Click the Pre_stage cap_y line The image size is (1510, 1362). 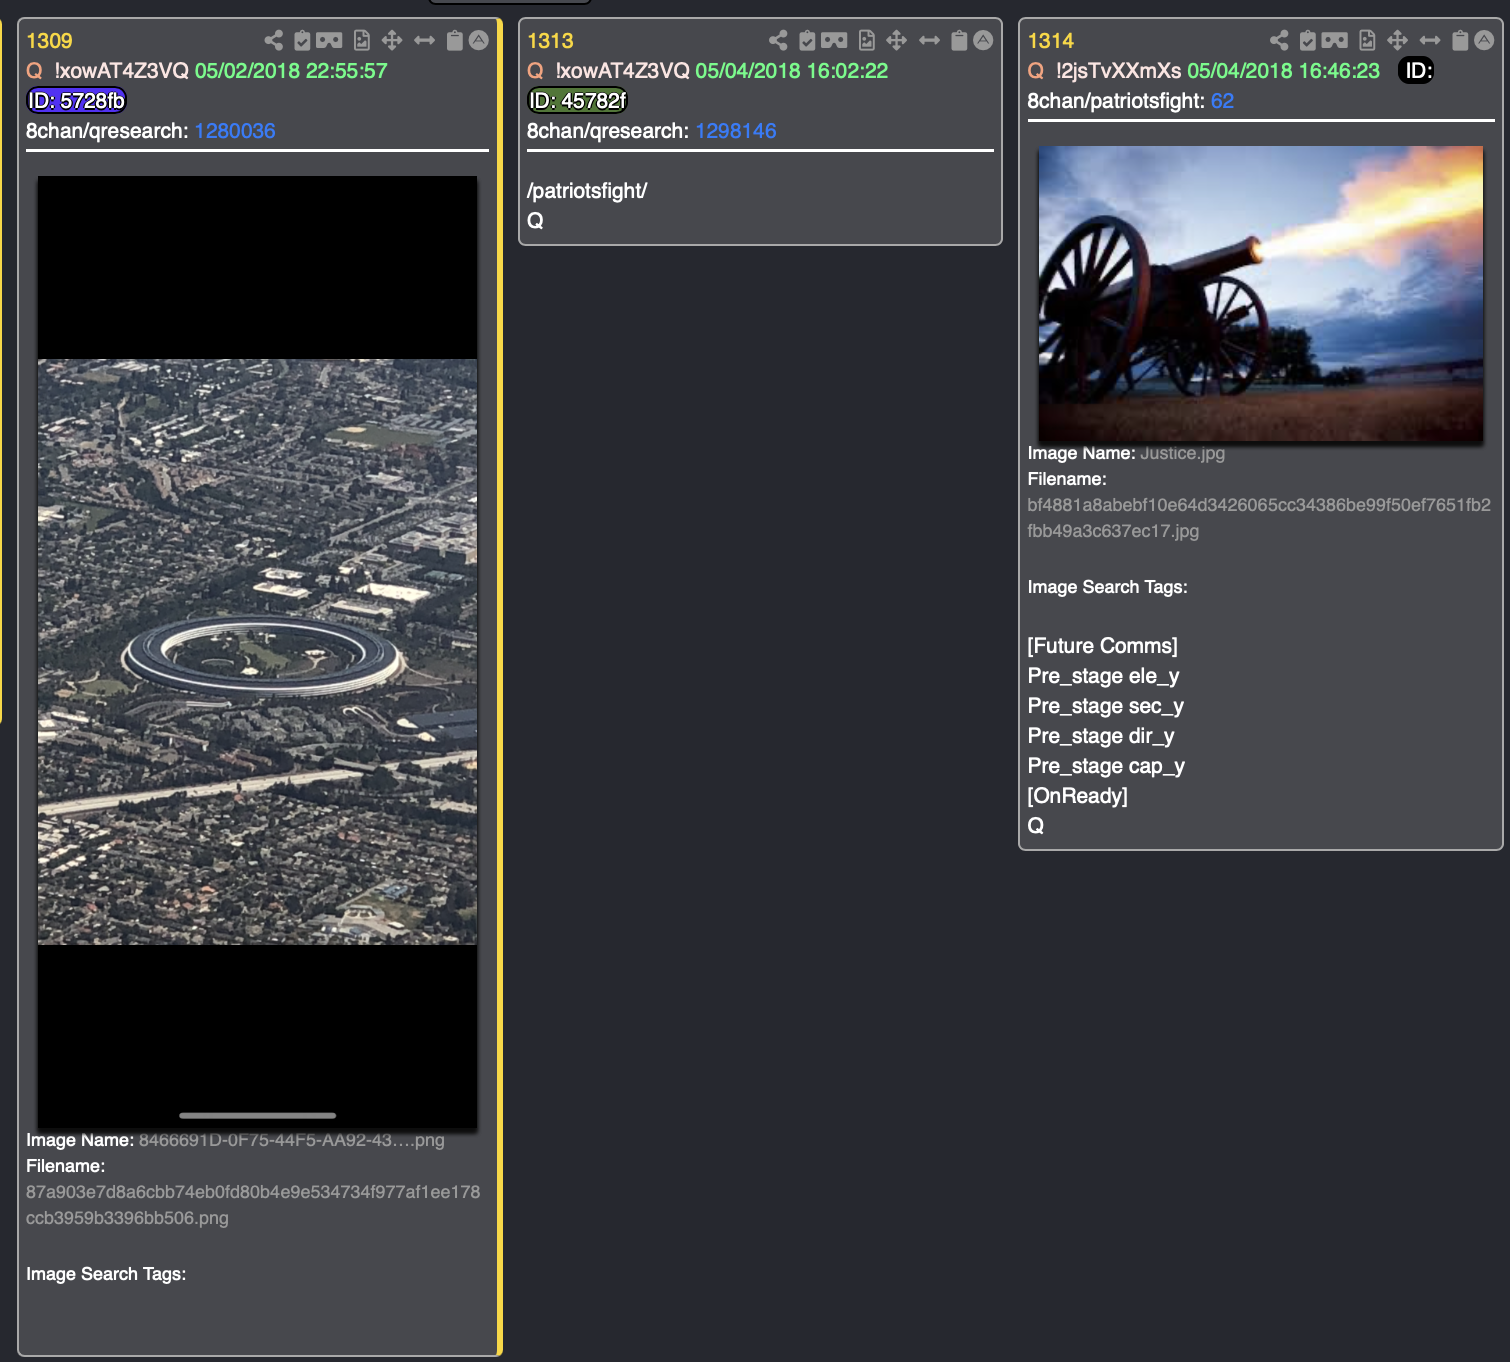pyautogui.click(x=1106, y=766)
